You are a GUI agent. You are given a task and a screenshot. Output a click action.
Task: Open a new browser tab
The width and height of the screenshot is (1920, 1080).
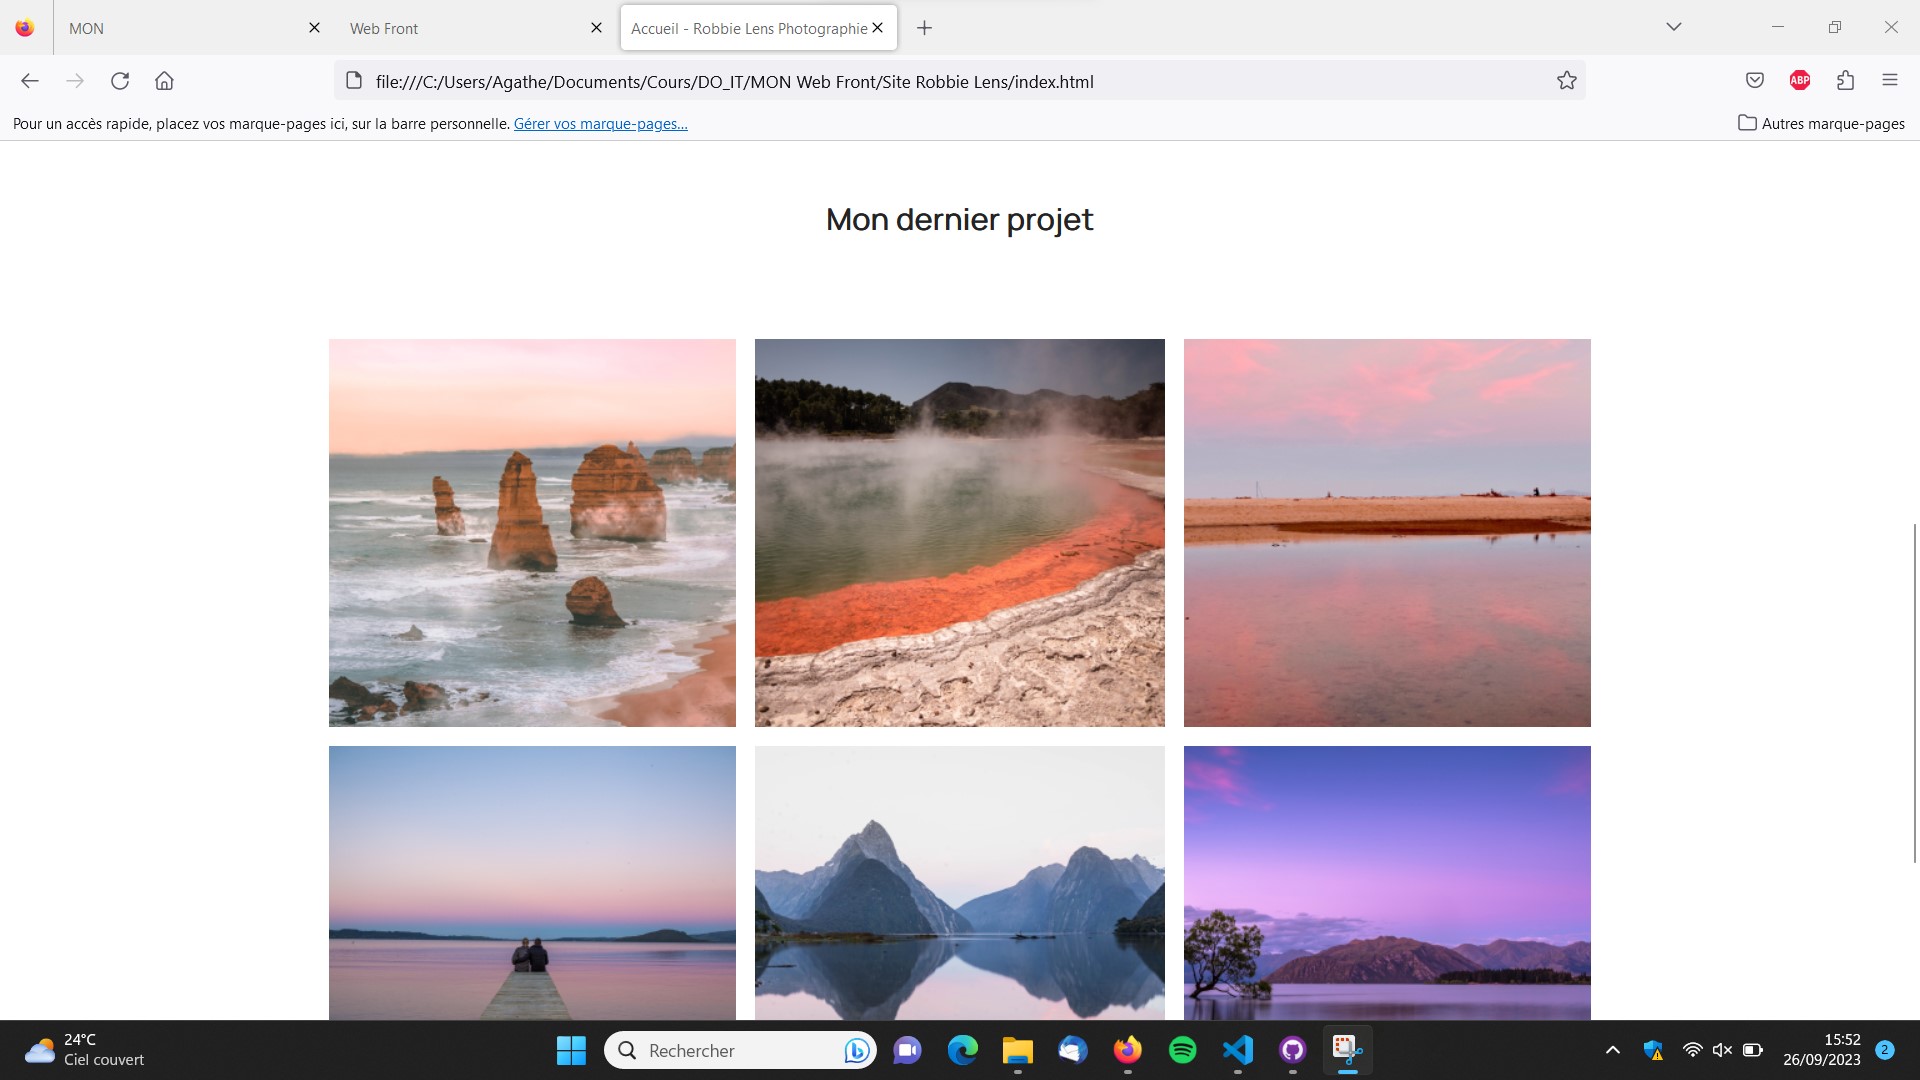coord(924,28)
